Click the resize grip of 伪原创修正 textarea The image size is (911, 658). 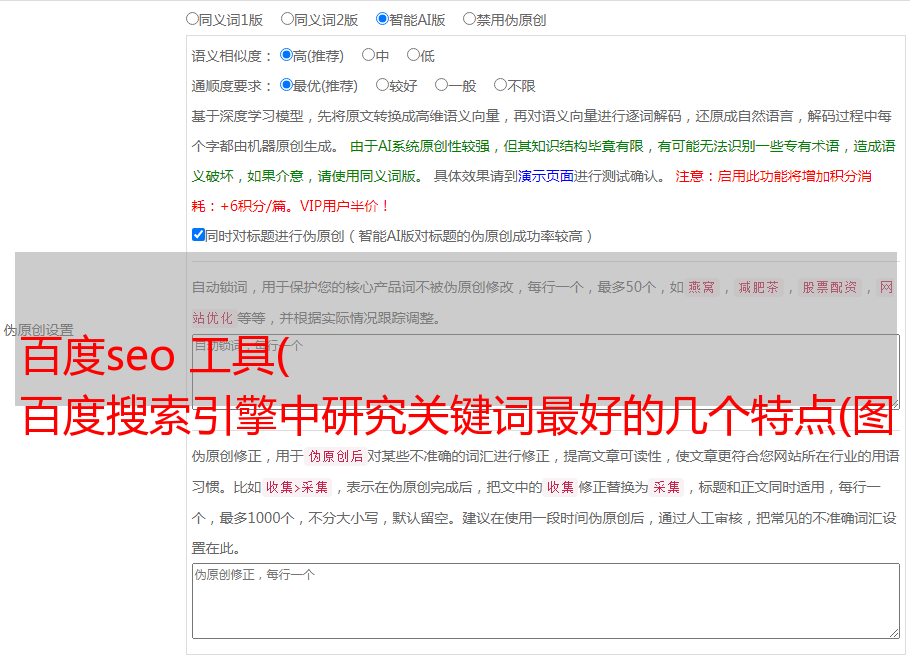point(894,633)
